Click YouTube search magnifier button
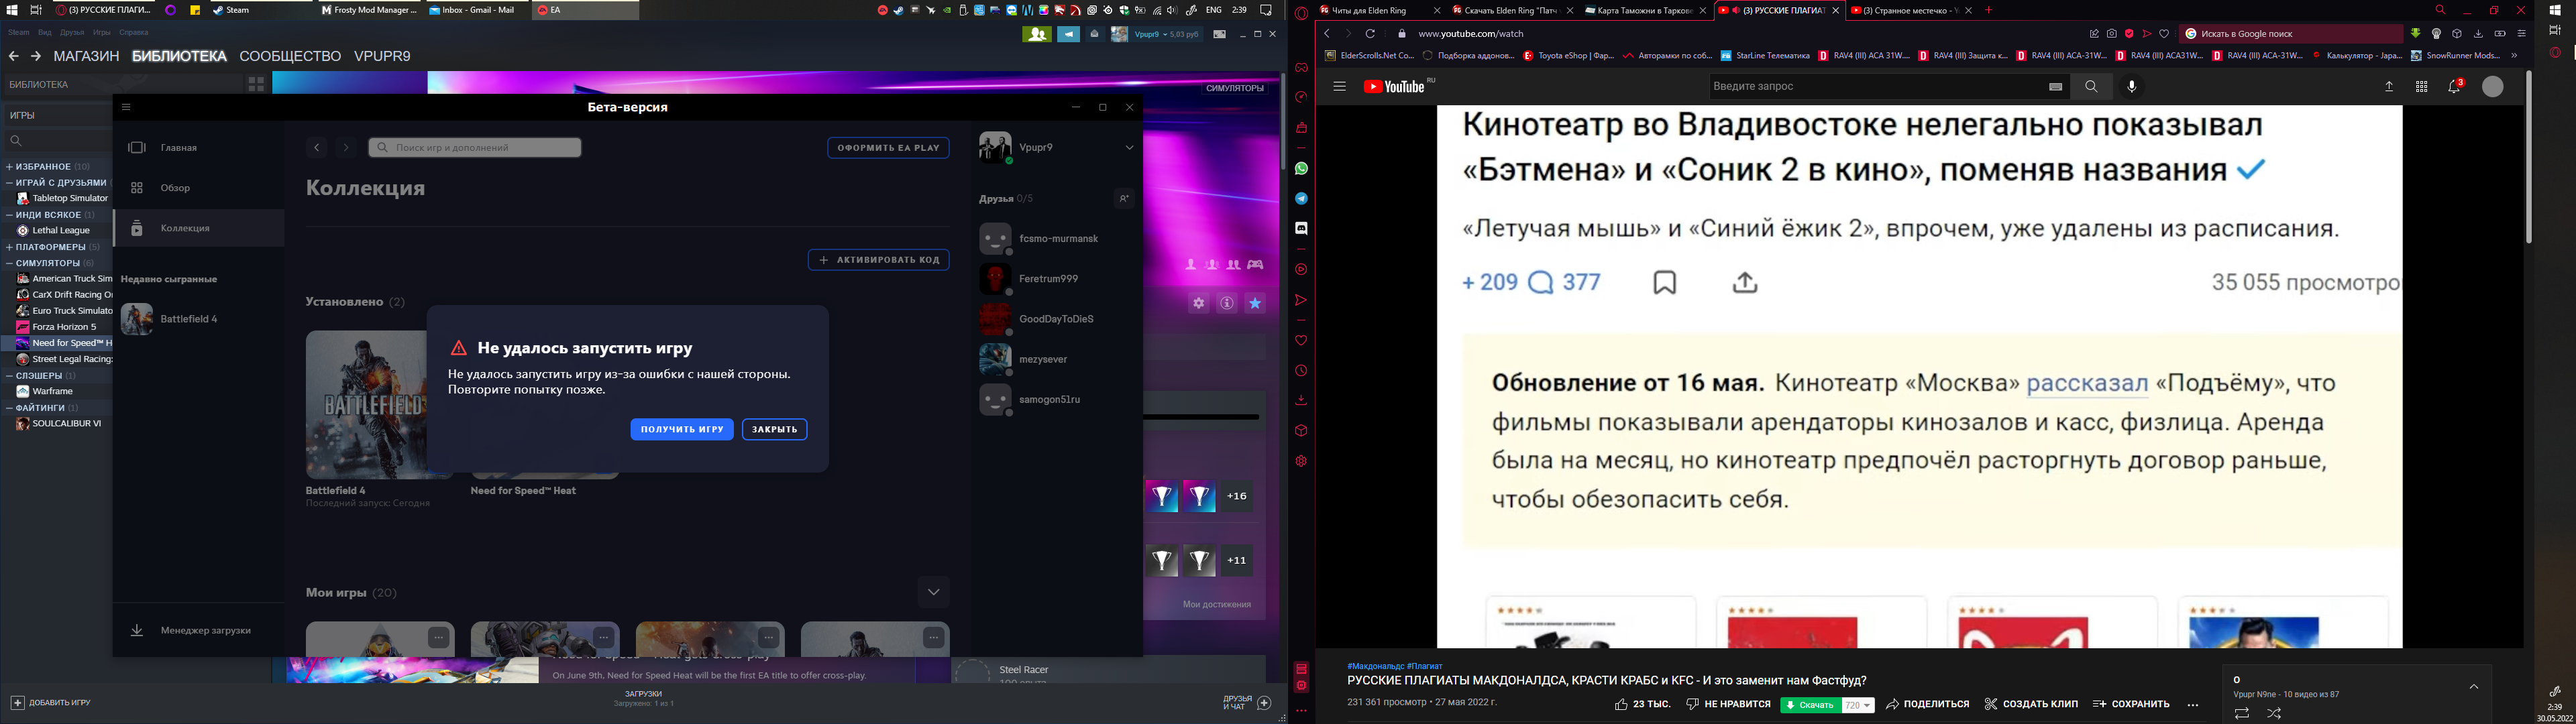This screenshot has height=724, width=2576. pyautogui.click(x=2091, y=87)
